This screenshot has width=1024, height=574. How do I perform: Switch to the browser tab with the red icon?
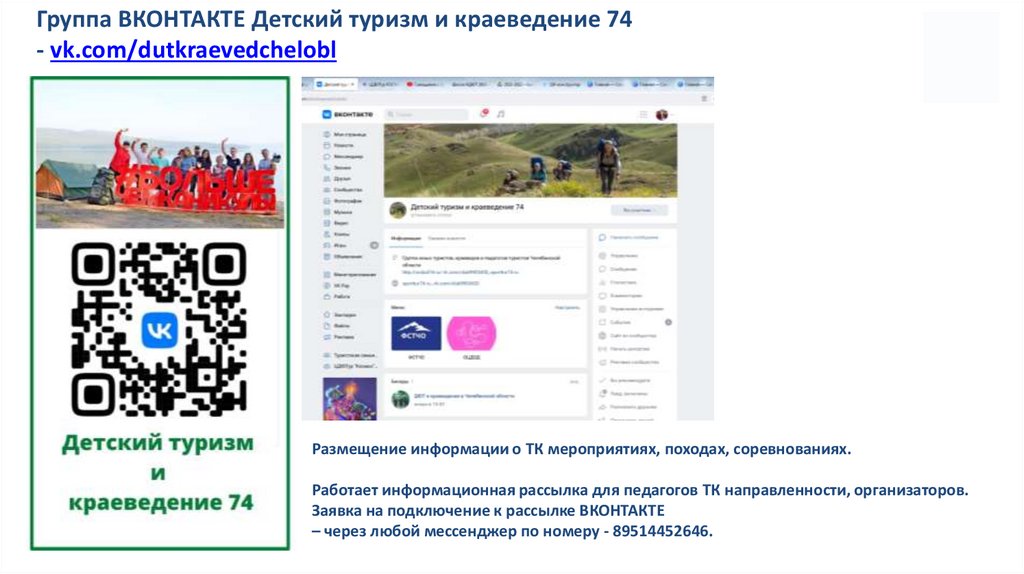[x=424, y=84]
